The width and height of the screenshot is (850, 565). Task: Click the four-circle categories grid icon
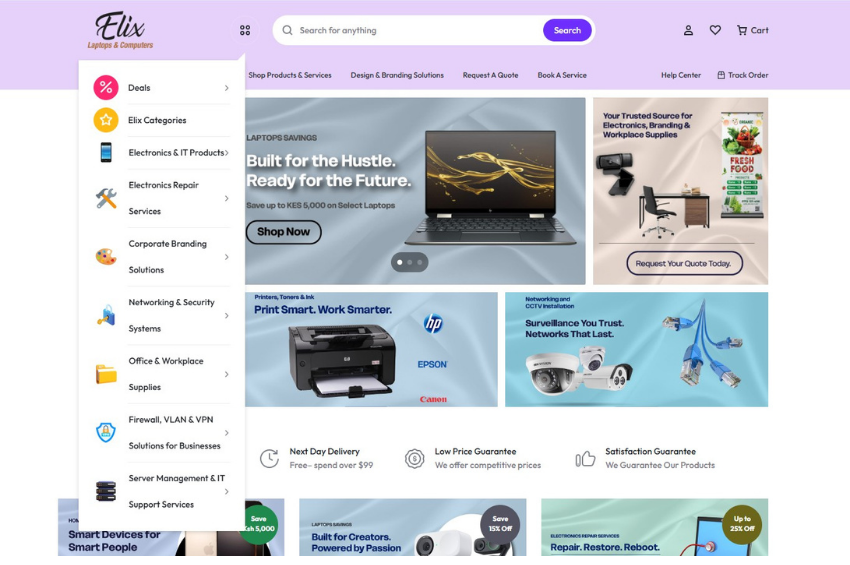245,30
